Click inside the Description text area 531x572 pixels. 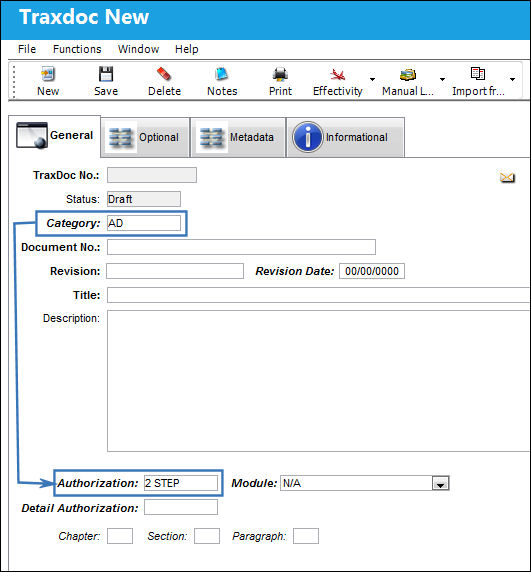[318, 381]
